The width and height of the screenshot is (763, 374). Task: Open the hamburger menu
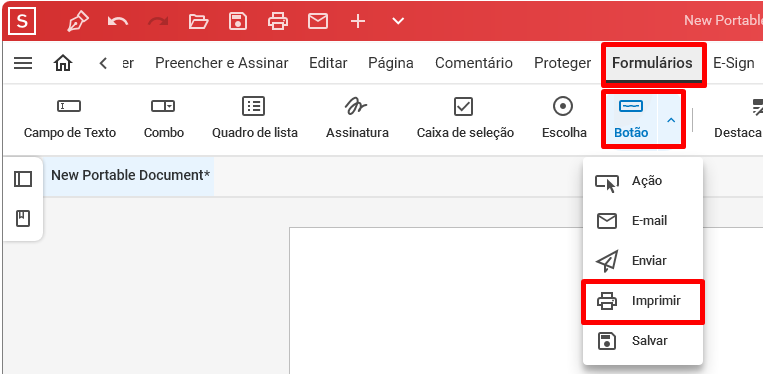(x=23, y=63)
